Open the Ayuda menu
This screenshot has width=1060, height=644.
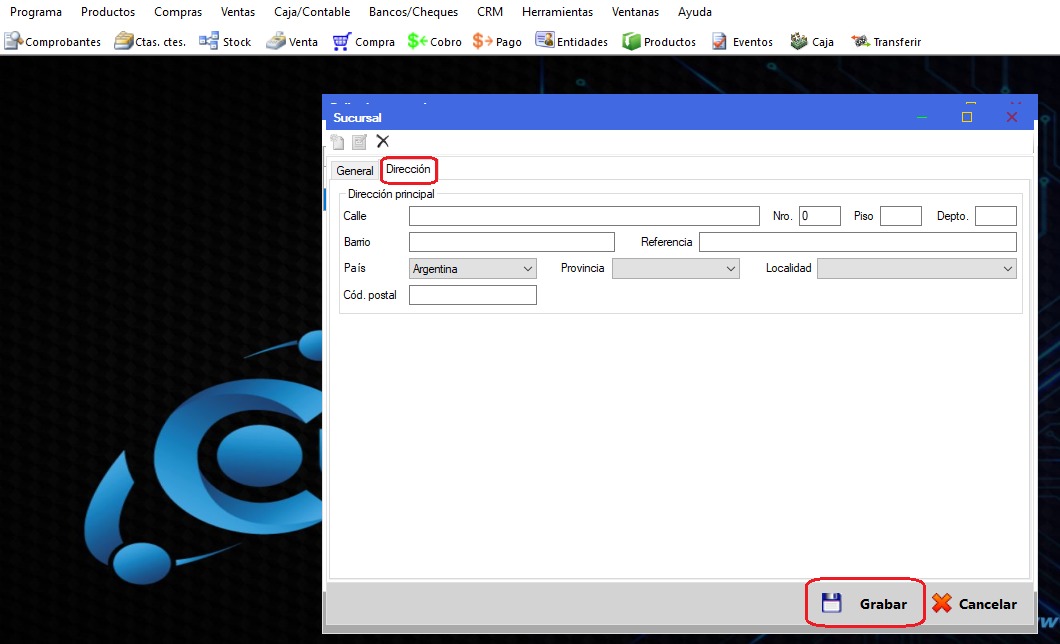coord(695,12)
